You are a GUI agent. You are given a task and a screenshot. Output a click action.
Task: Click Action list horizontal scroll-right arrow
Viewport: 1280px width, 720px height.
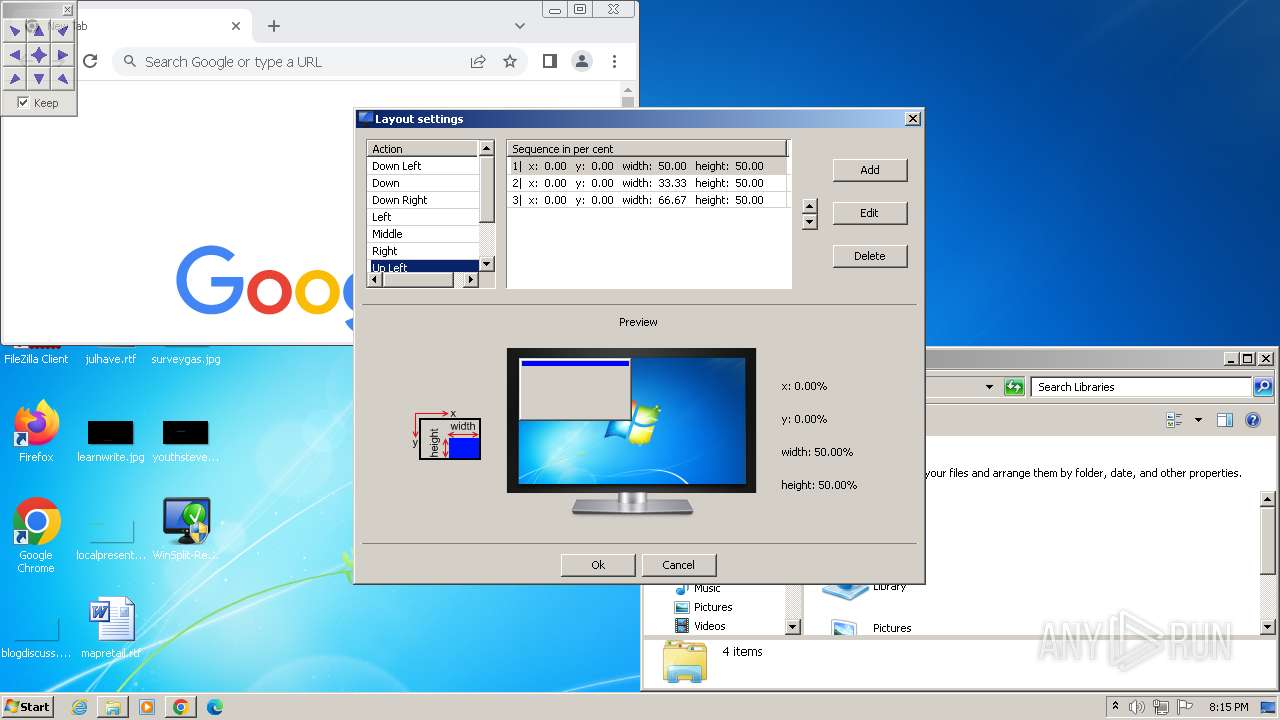pos(472,280)
